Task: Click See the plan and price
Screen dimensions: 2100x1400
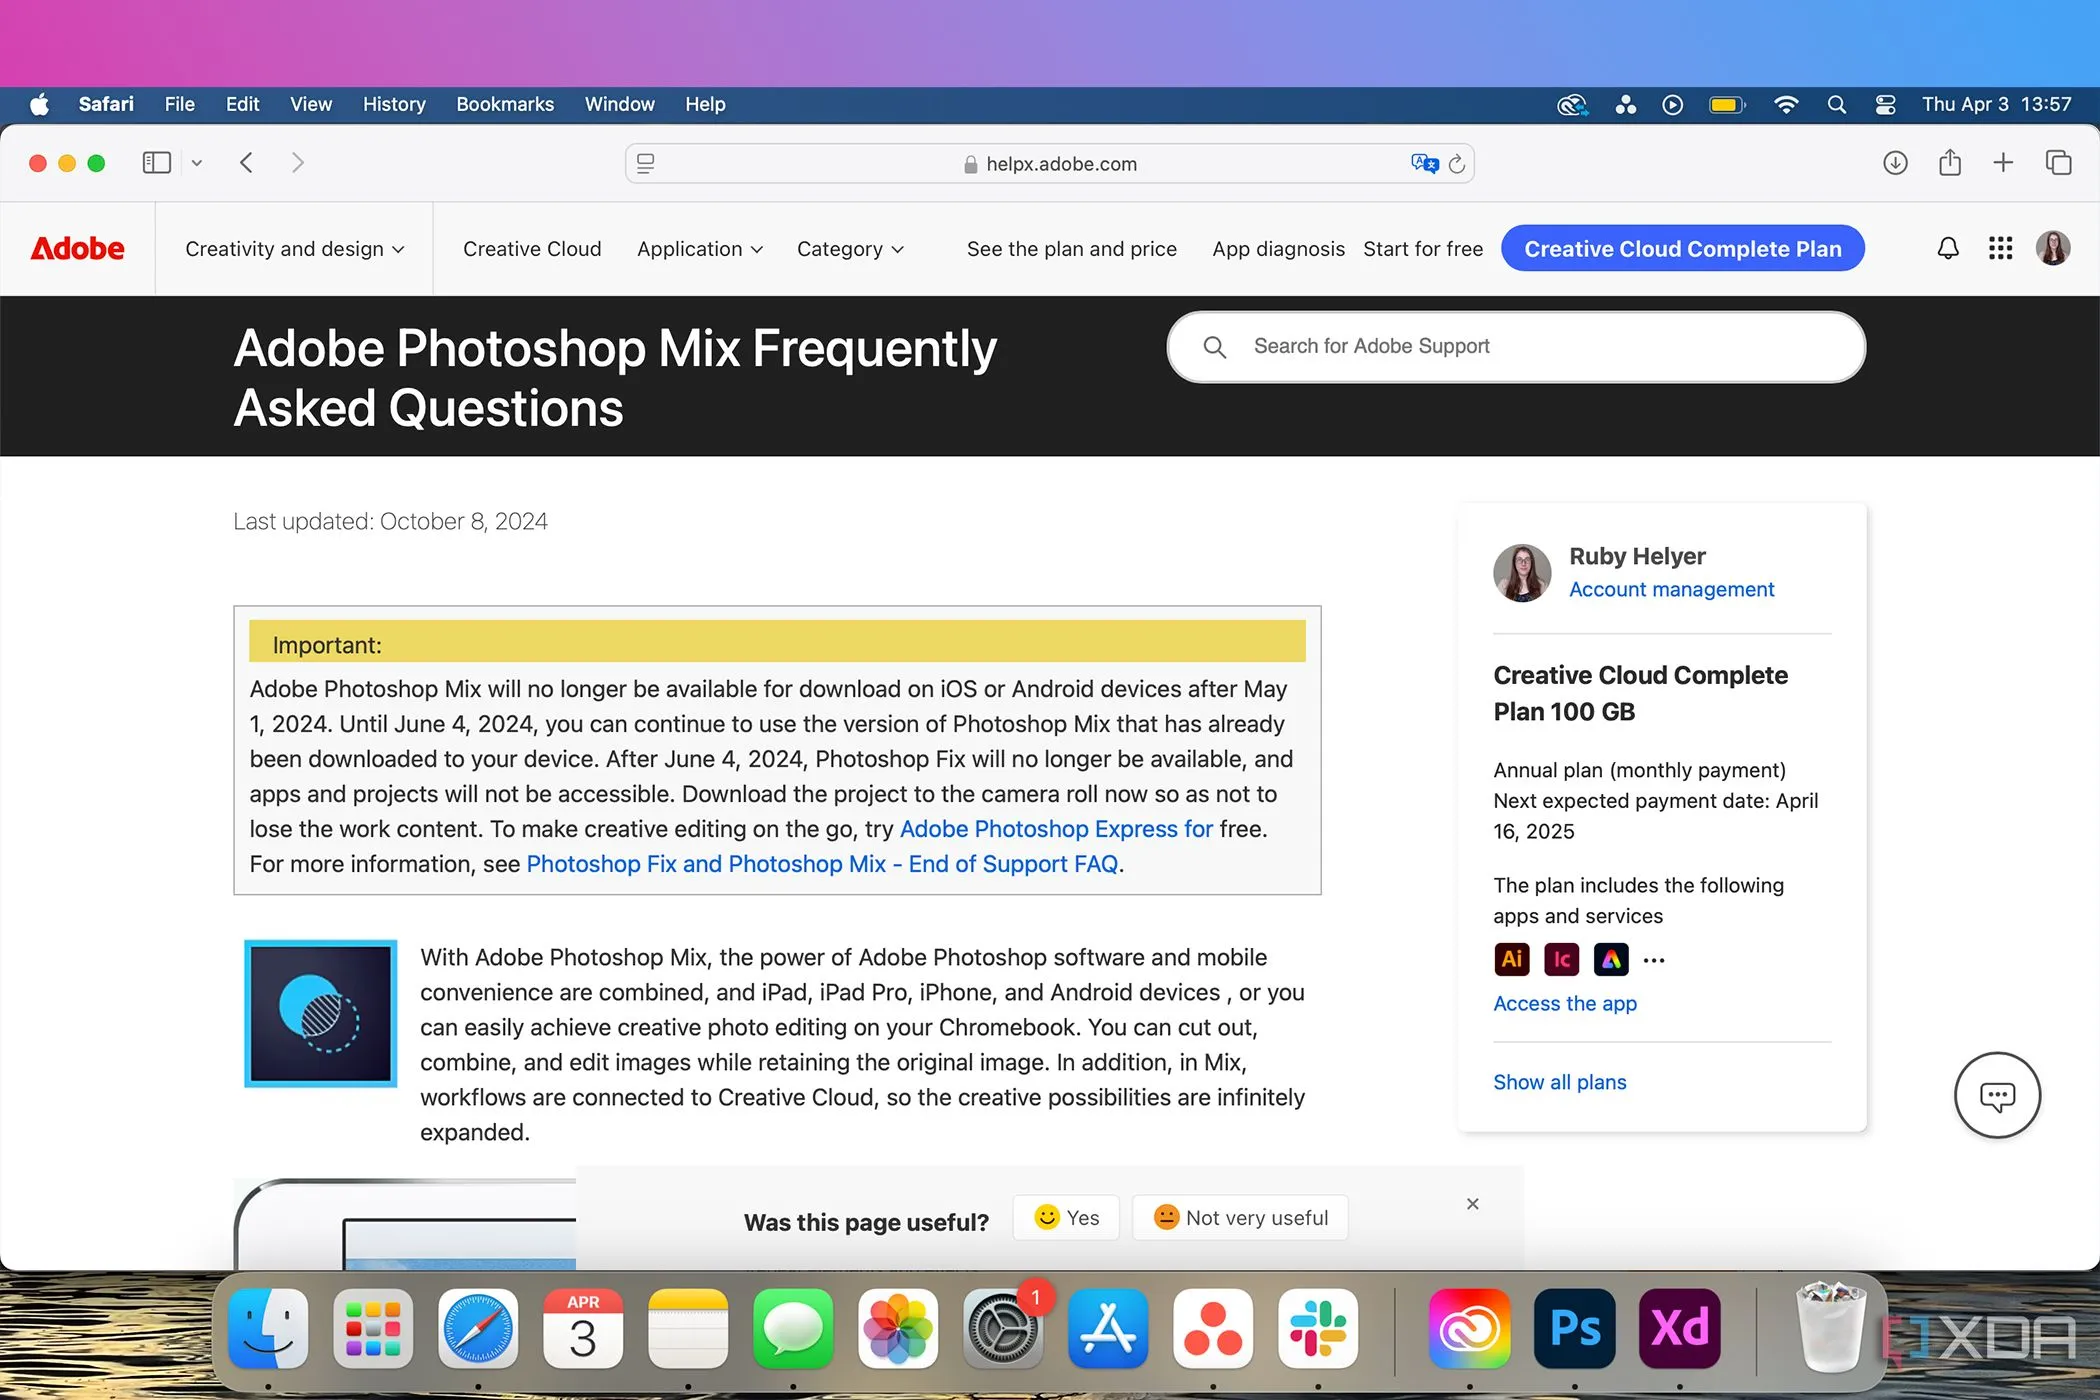Action: [x=1071, y=249]
